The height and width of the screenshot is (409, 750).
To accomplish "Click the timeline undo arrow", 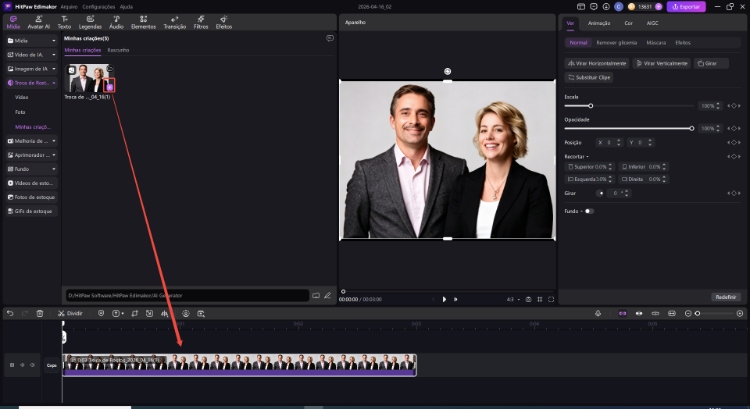I will [x=10, y=313].
